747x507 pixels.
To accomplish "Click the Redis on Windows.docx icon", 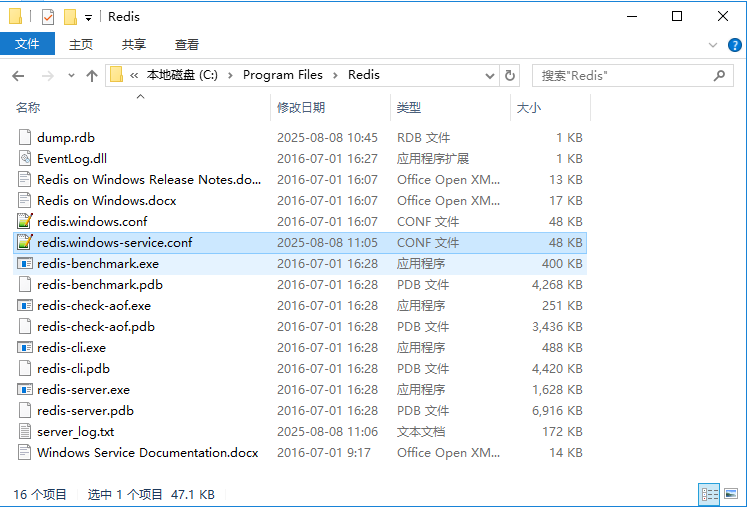I will pyautogui.click(x=25, y=200).
